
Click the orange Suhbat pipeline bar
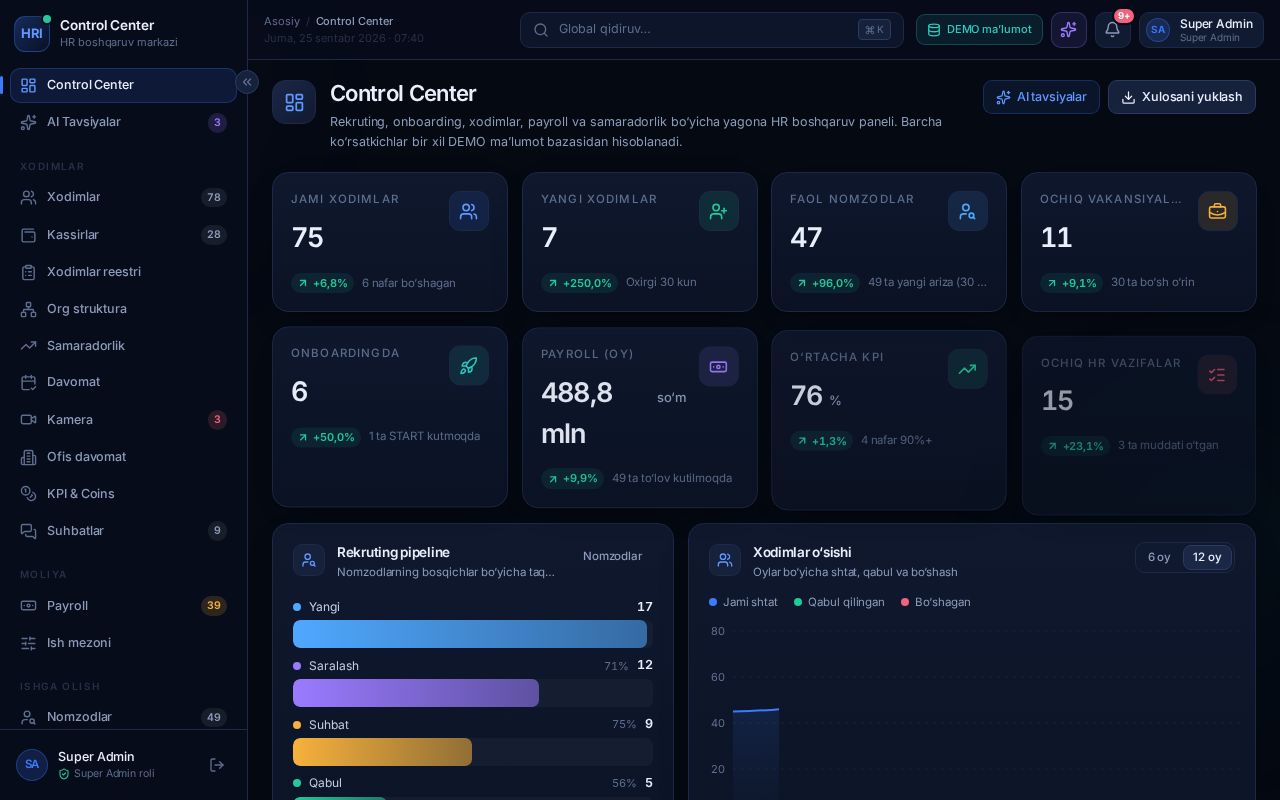pyautogui.click(x=382, y=752)
